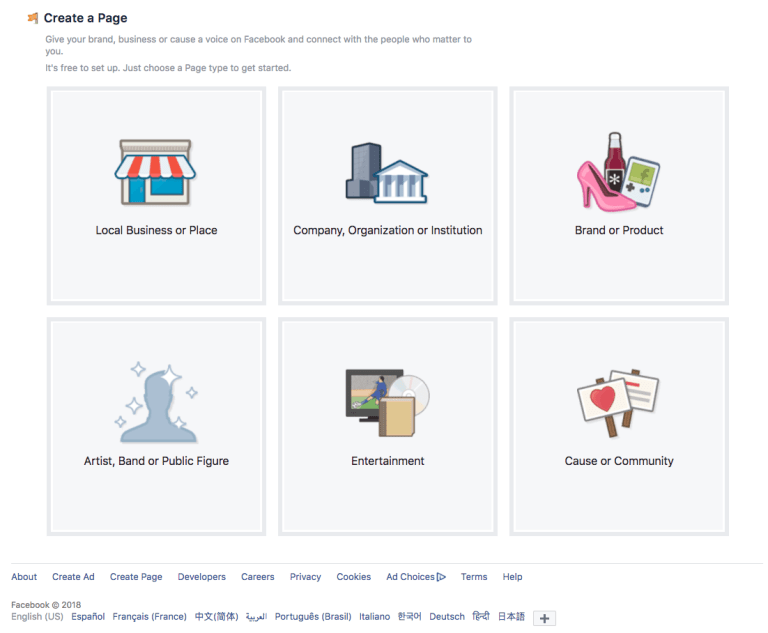The height and width of the screenshot is (633, 768).
Task: Open the Privacy footer link
Action: click(305, 577)
